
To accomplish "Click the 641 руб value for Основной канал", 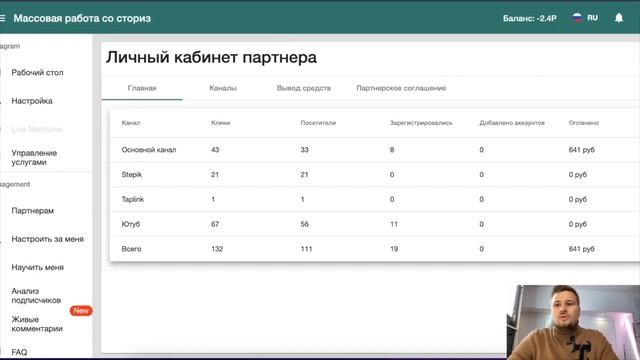I will point(582,149).
